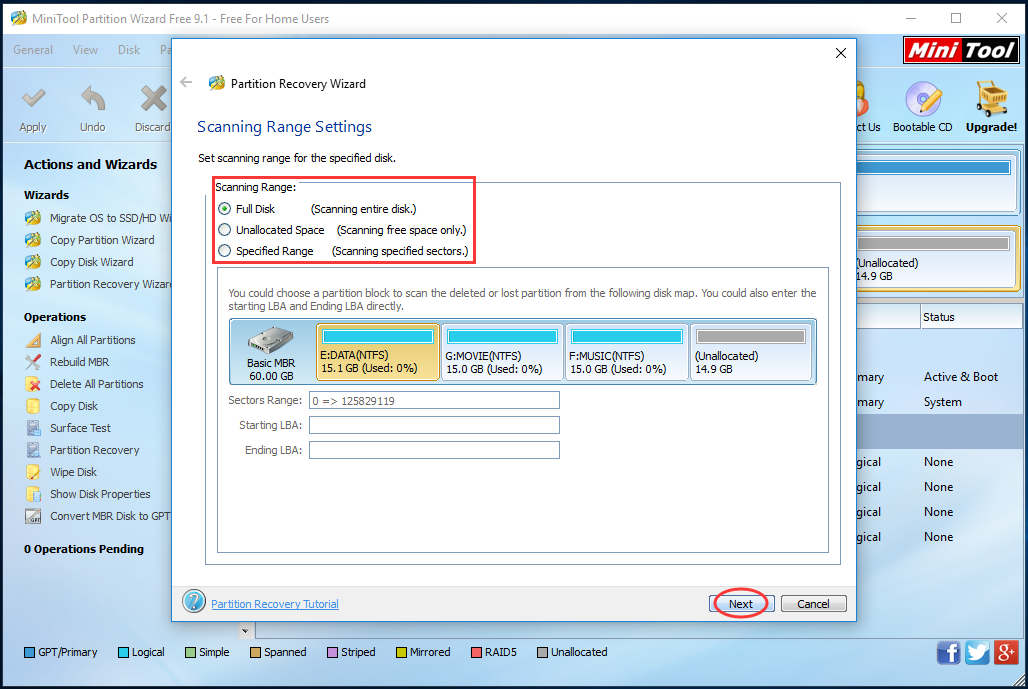
Task: Select the 14.9 GB Unallocated block
Action: click(x=751, y=353)
